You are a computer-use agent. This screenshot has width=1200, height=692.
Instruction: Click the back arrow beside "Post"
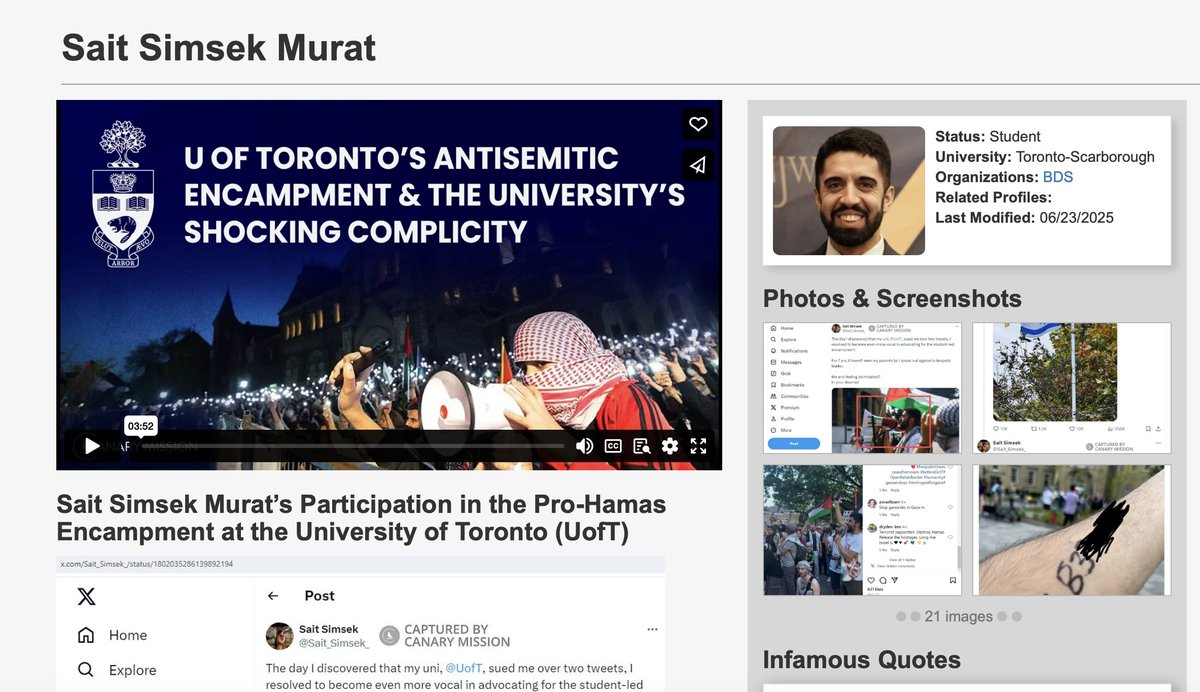[x=273, y=596]
